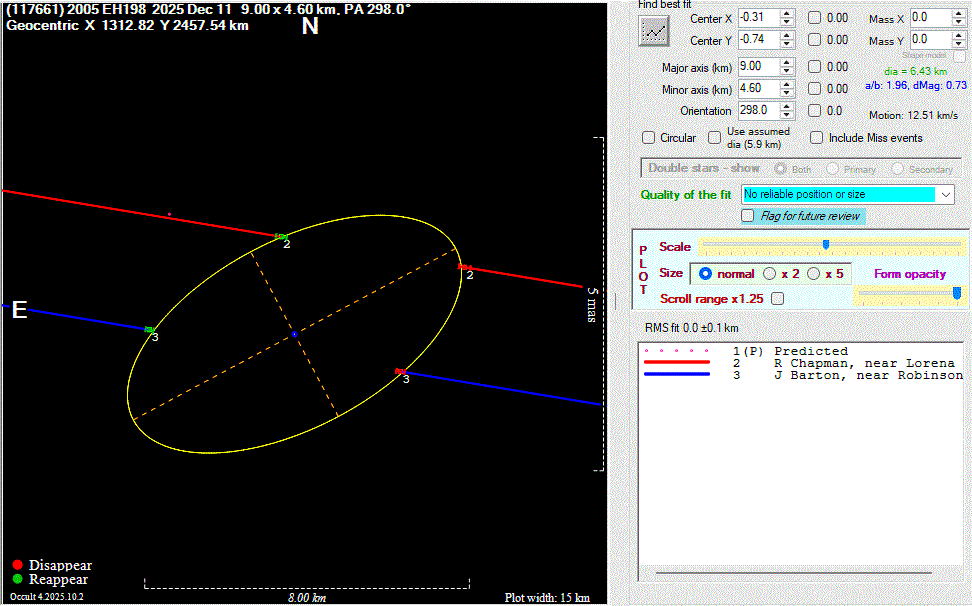Open the Quality of the fit dropdown
The height and width of the screenshot is (606, 972).
pos(946,194)
